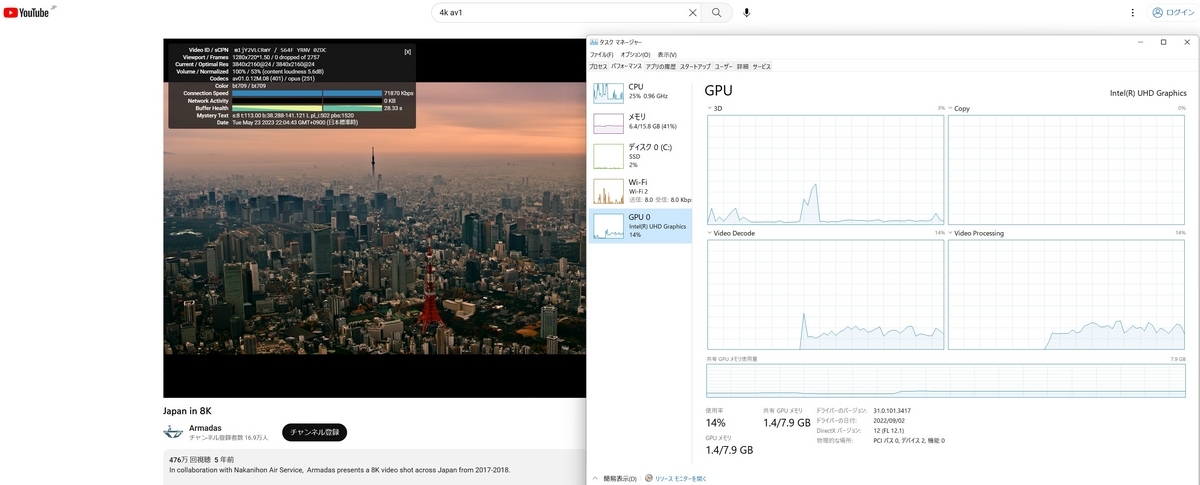Screen dimensions: 1200x485
Task: Open リソース モニターを開く link
Action: click(681, 478)
